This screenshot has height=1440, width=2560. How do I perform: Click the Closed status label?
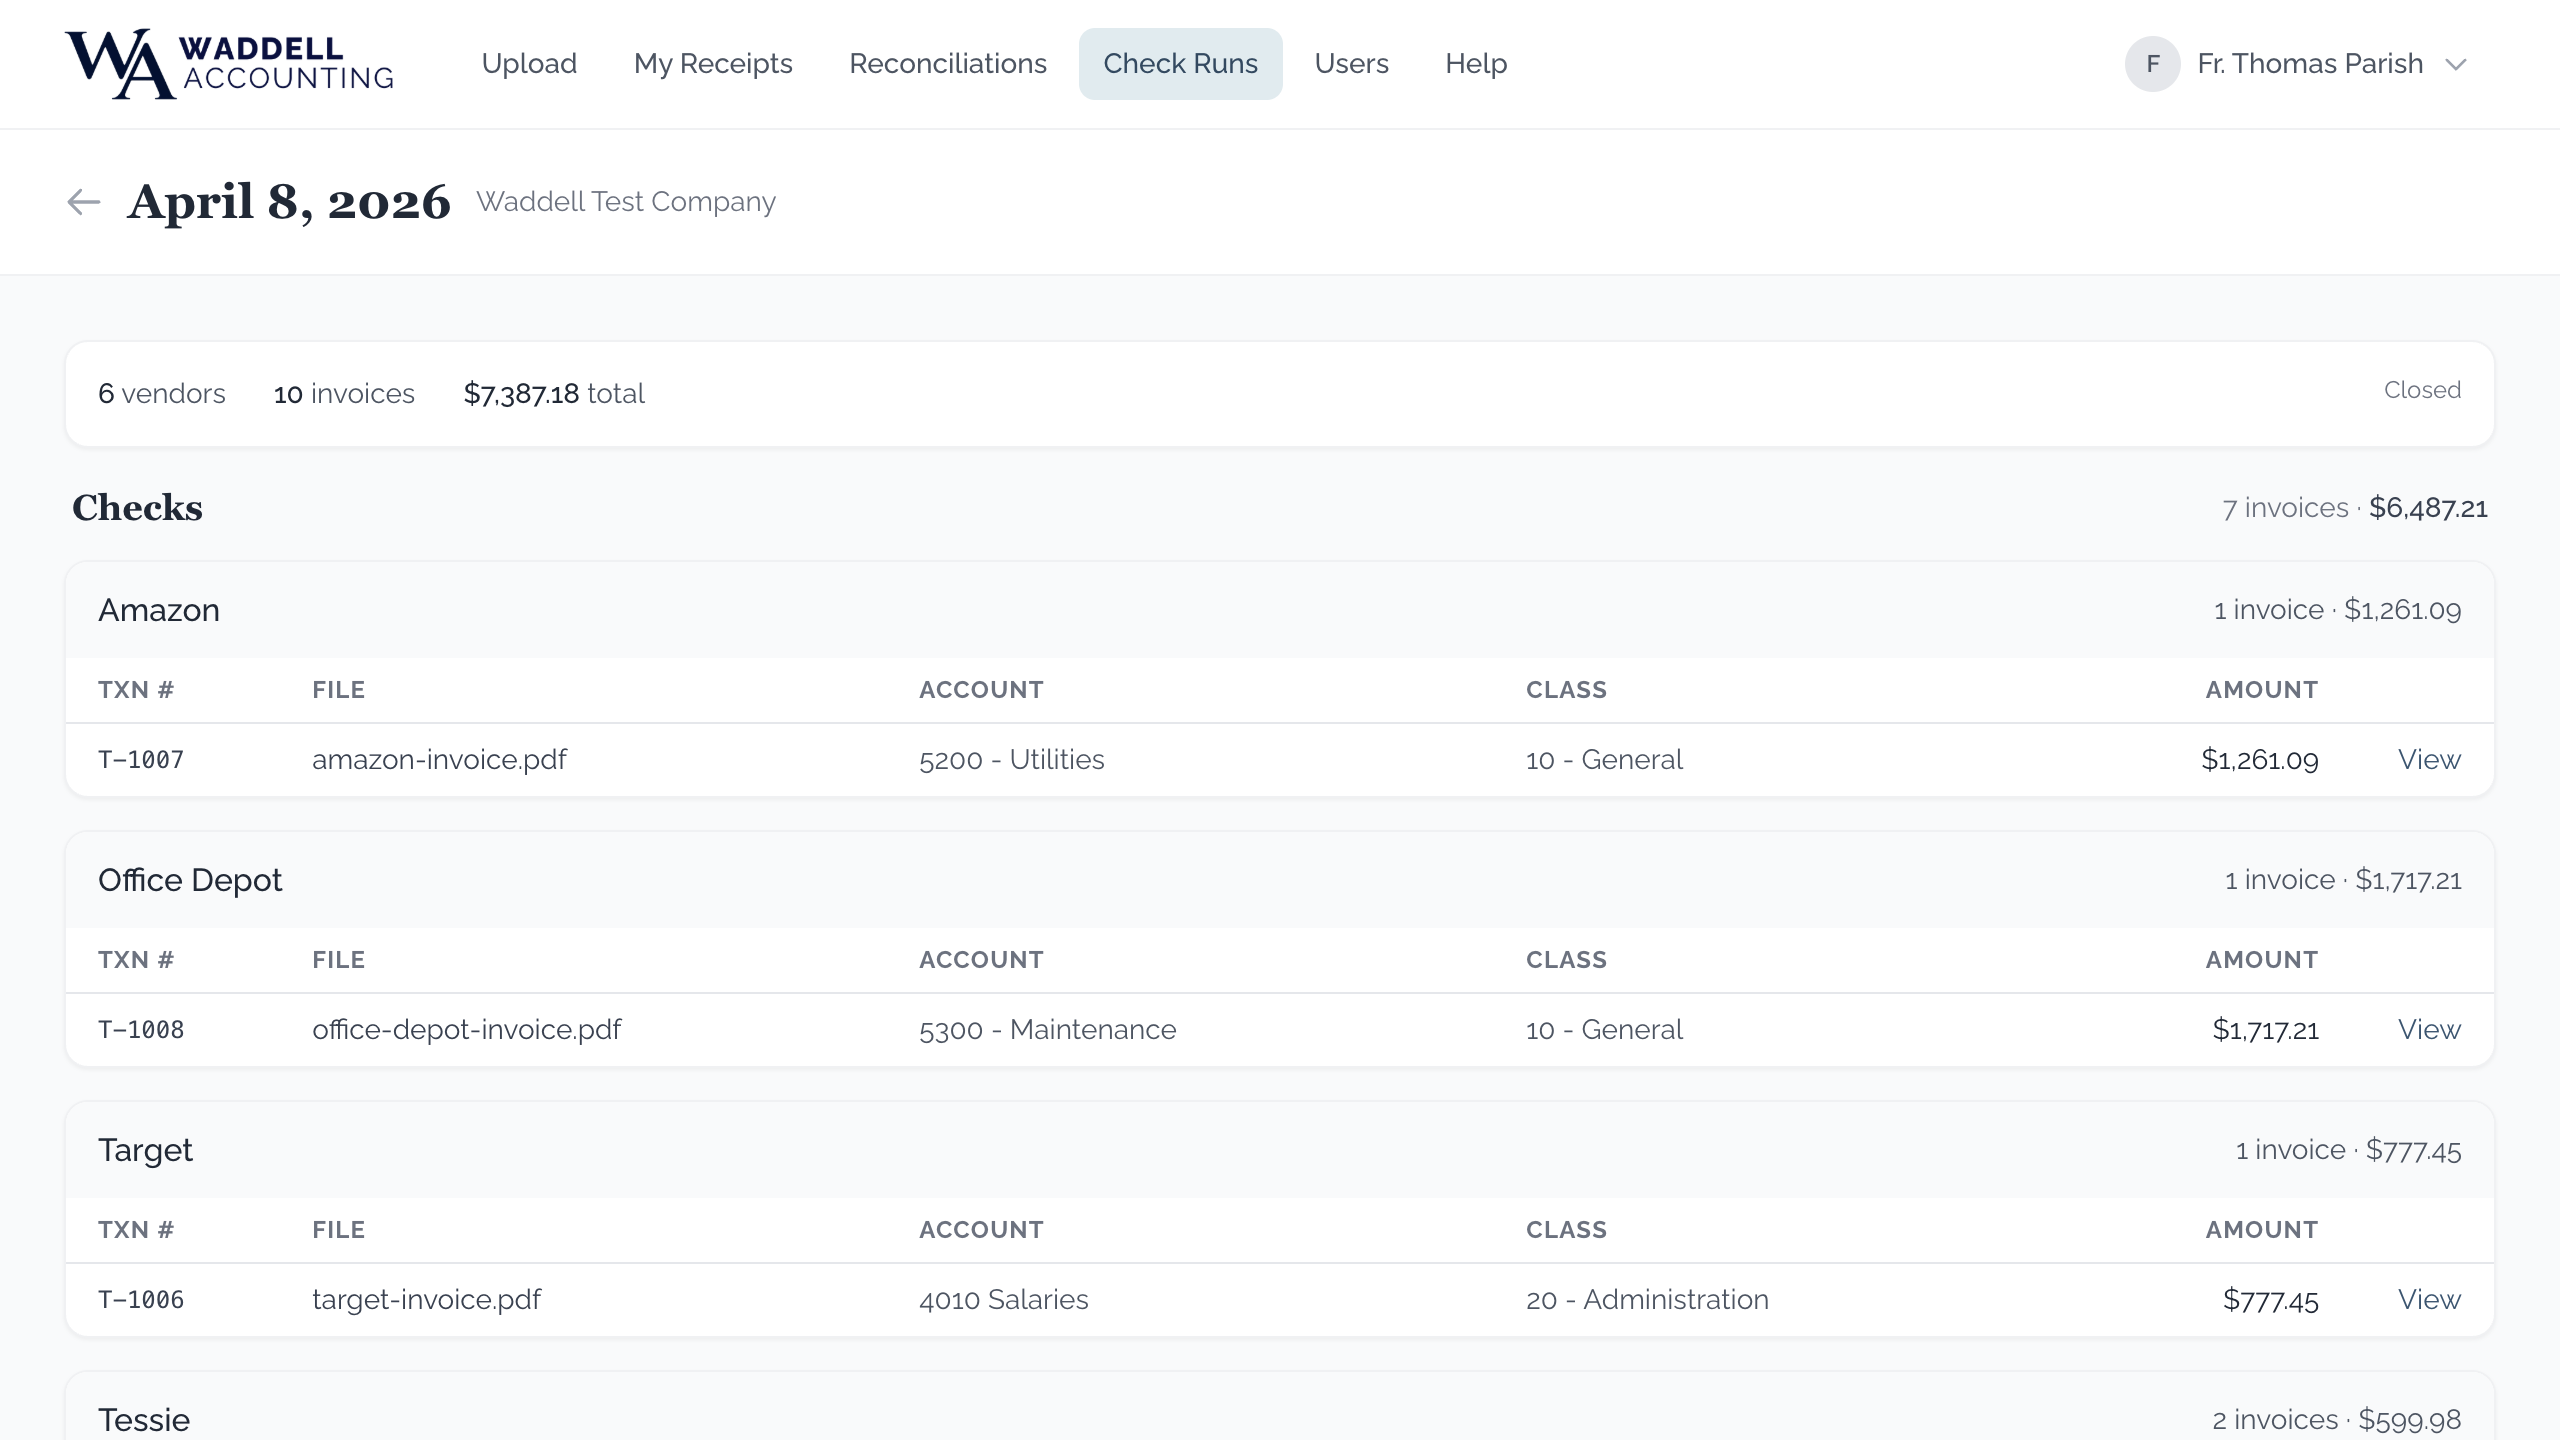pyautogui.click(x=2422, y=390)
